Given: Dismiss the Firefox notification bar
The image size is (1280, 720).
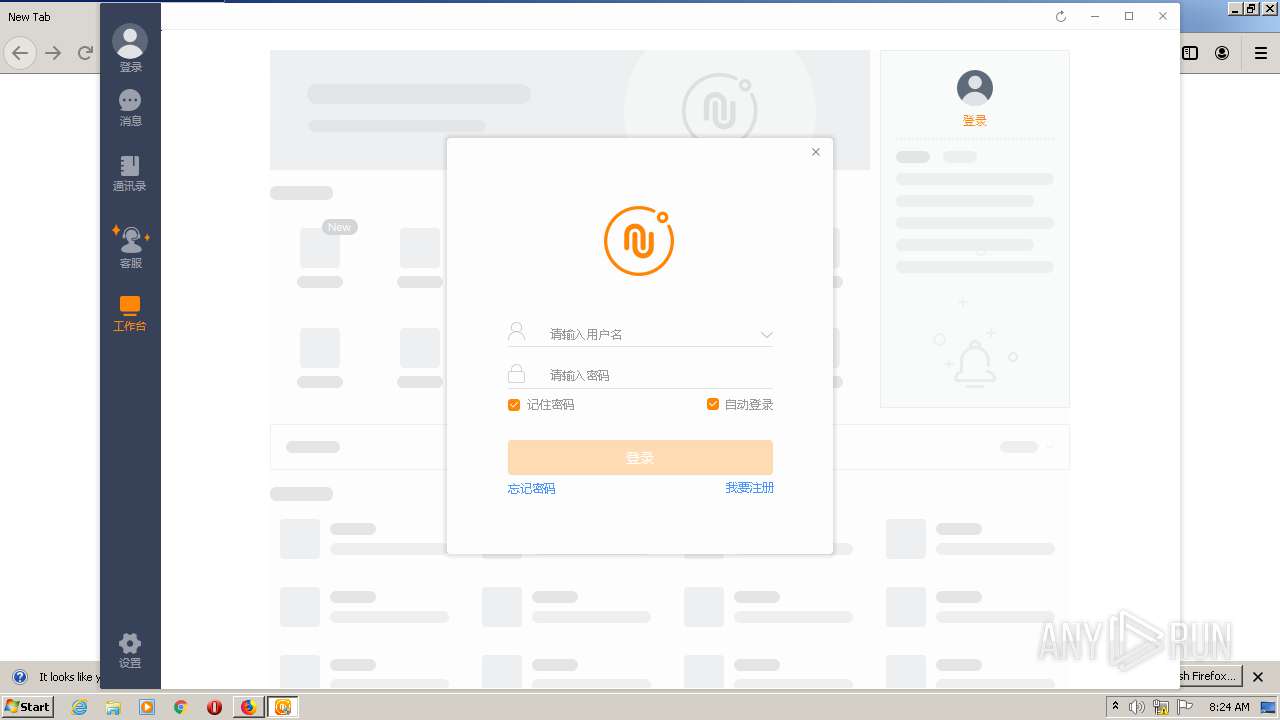Looking at the screenshot, I should [x=1258, y=677].
